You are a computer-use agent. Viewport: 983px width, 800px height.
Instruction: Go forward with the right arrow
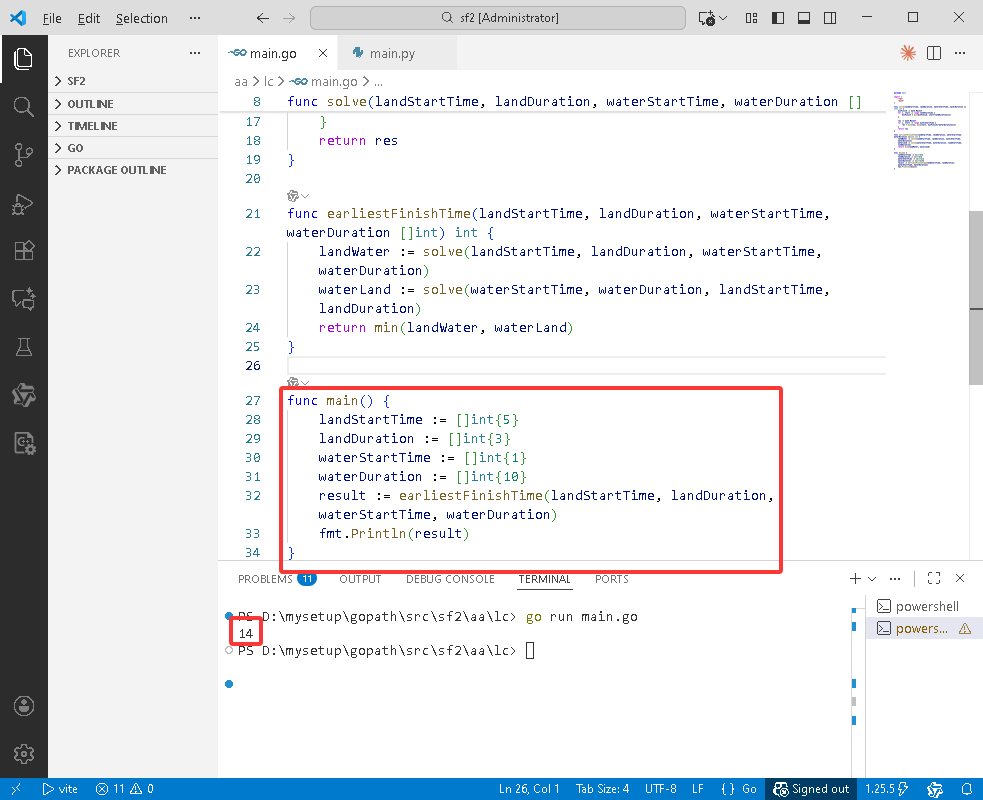(x=288, y=18)
